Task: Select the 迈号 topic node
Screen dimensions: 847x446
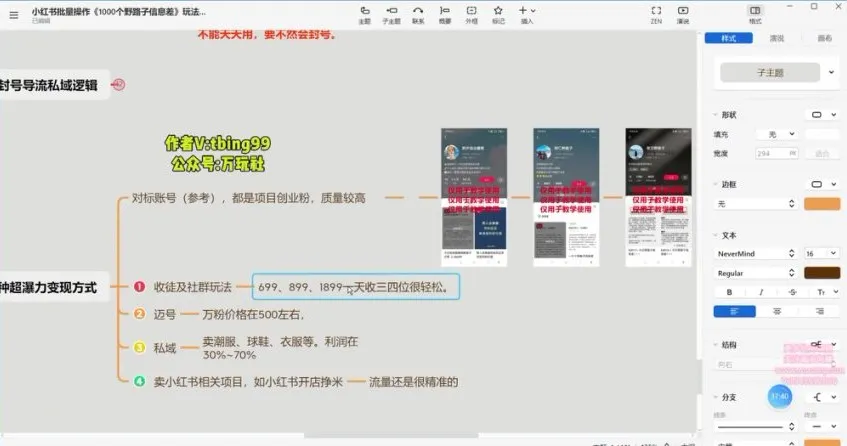Action: (x=164, y=314)
